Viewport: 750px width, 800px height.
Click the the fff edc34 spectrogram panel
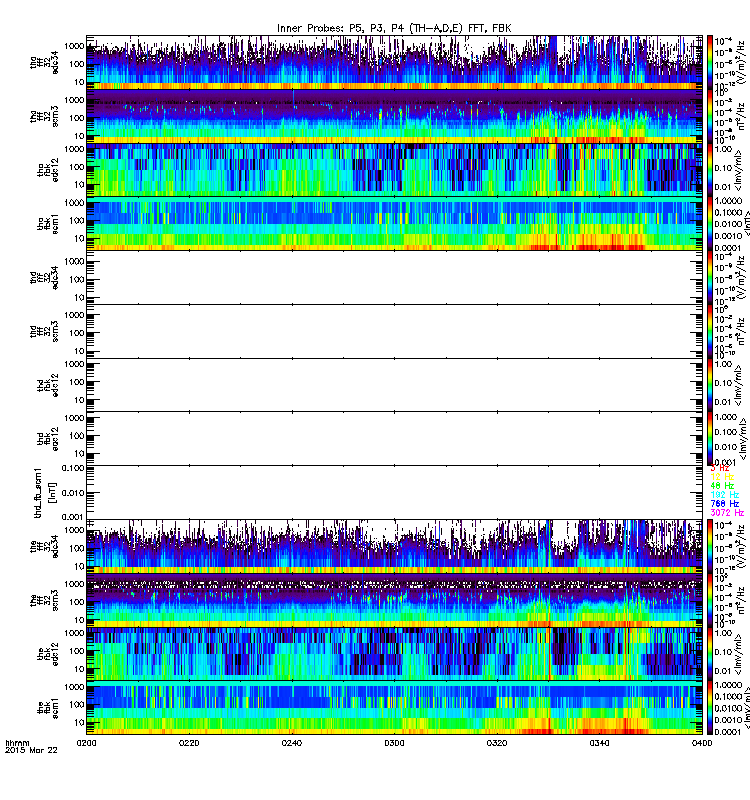click(394, 547)
